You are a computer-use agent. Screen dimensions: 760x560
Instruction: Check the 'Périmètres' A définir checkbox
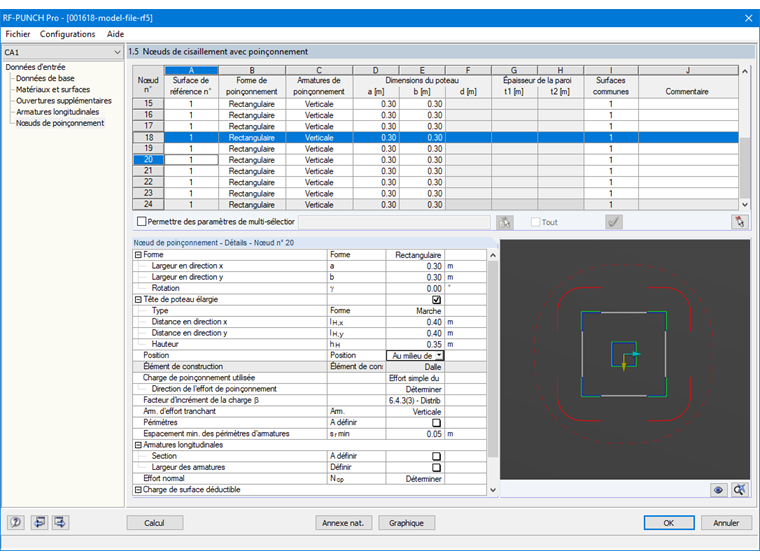point(436,423)
